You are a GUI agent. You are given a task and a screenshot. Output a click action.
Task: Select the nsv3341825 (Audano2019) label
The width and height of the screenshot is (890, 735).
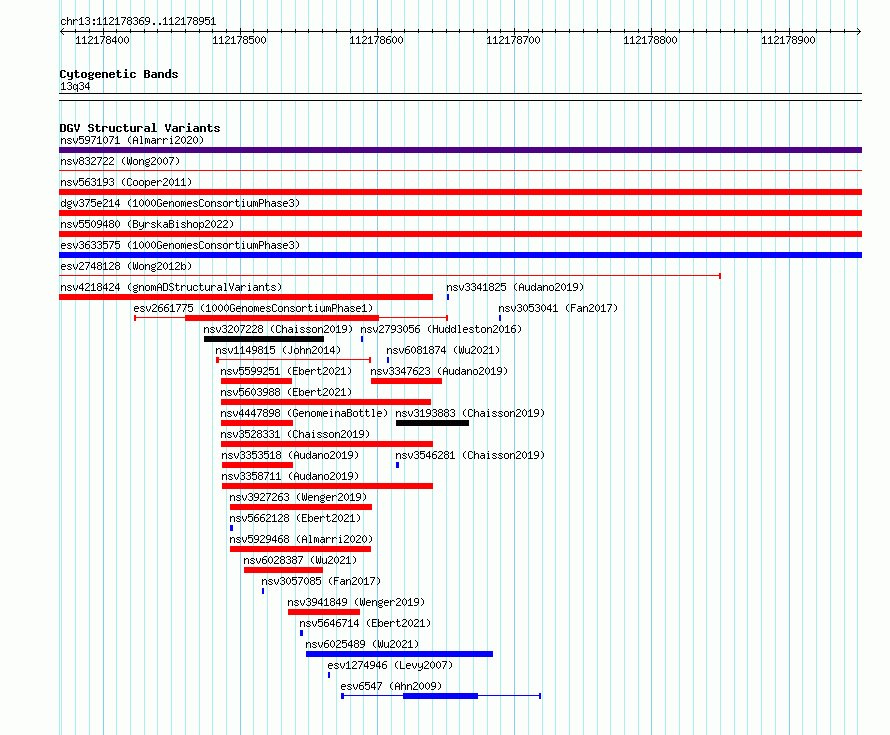coord(515,287)
